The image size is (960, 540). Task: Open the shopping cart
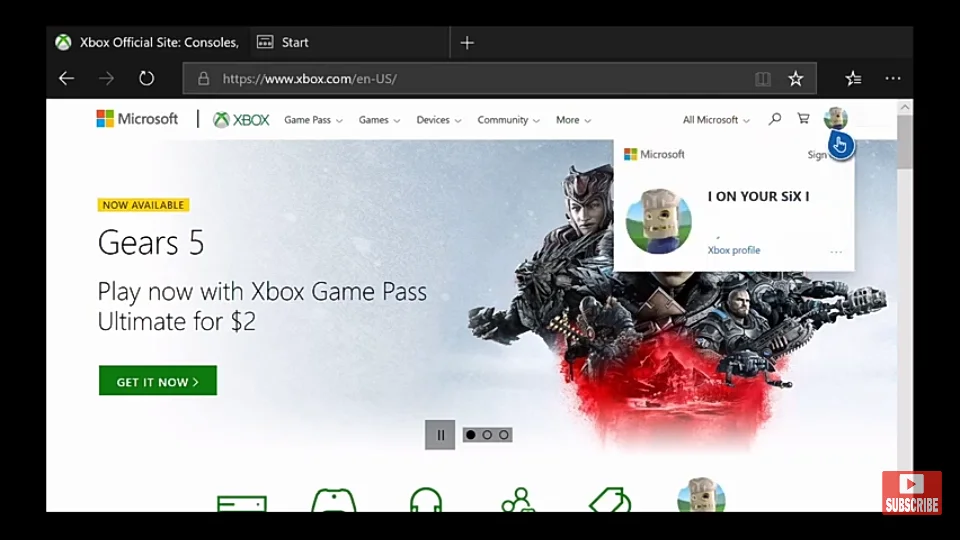803,119
